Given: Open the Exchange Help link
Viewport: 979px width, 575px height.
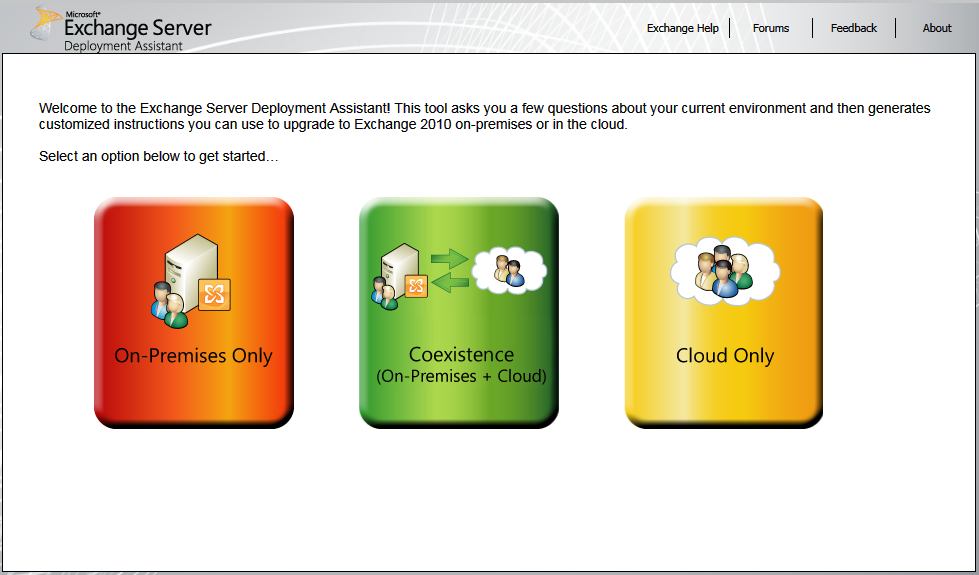Looking at the screenshot, I should (x=682, y=28).
